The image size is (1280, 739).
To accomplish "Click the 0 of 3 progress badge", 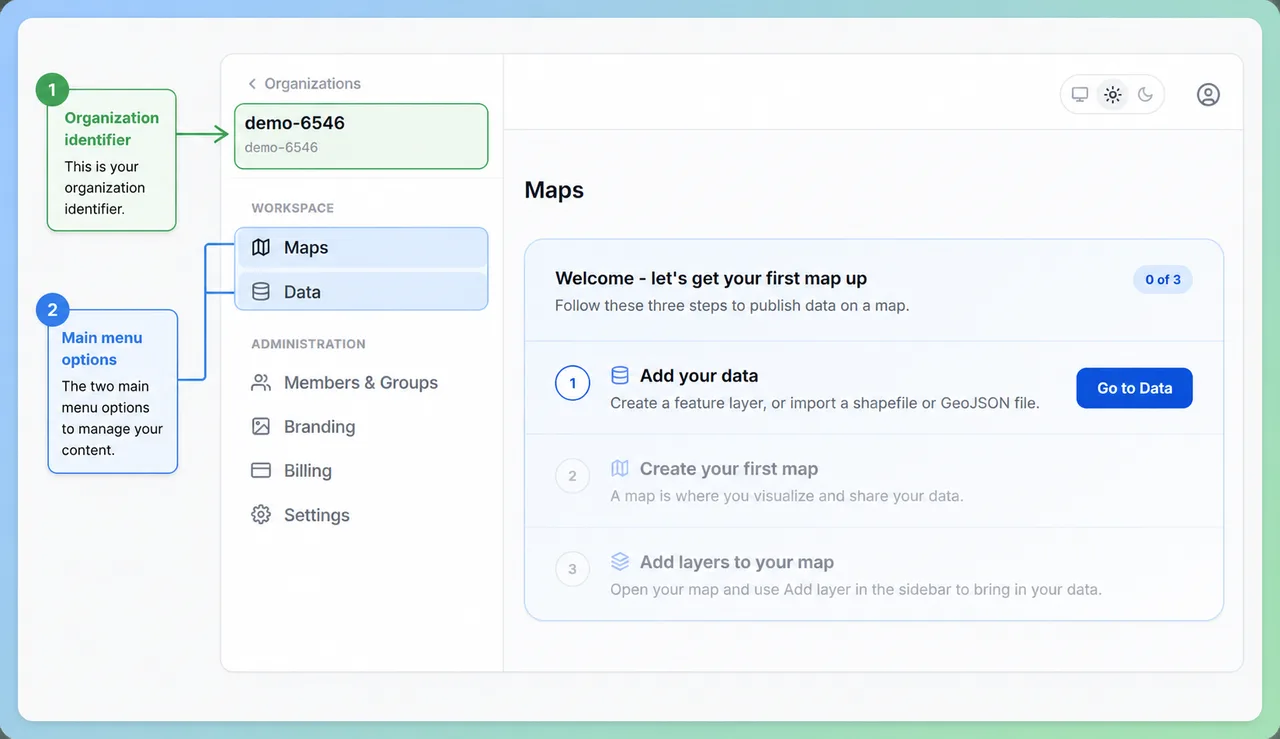I will [1163, 280].
